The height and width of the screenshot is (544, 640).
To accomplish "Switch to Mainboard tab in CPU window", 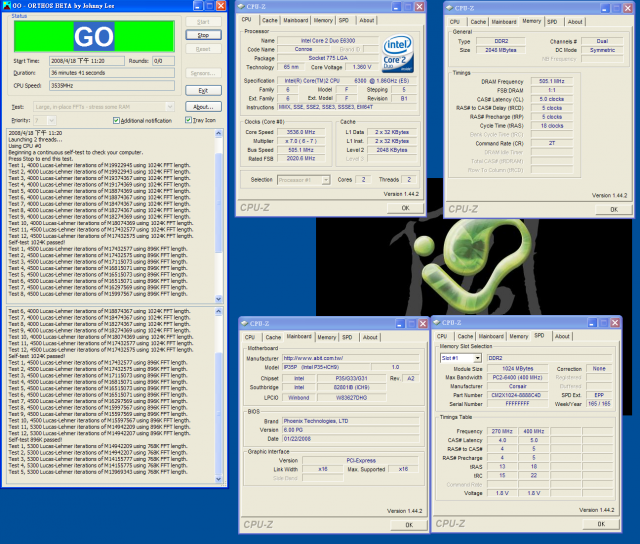I will tap(296, 20).
